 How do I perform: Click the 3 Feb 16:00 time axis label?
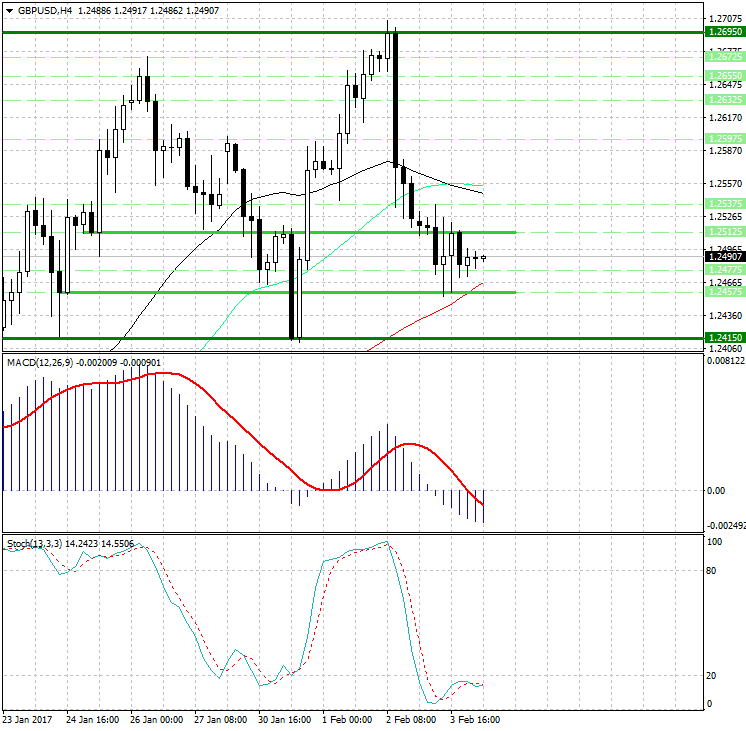[473, 719]
